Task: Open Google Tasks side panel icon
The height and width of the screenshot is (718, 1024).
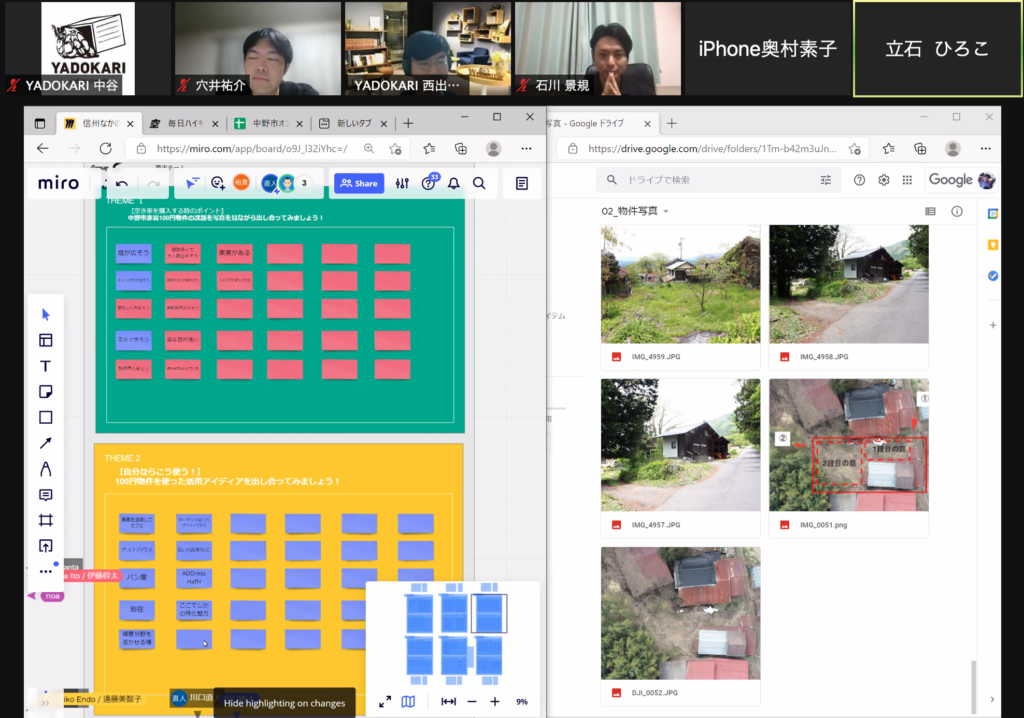Action: [x=993, y=276]
